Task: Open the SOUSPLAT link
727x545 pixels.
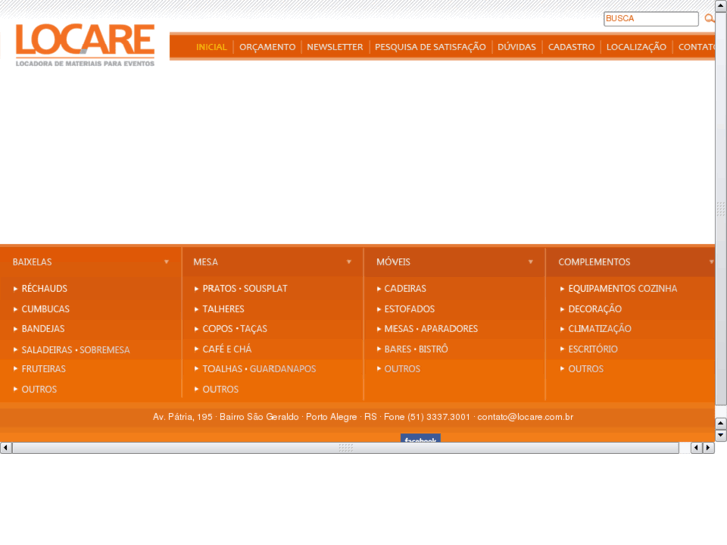Action: (266, 289)
